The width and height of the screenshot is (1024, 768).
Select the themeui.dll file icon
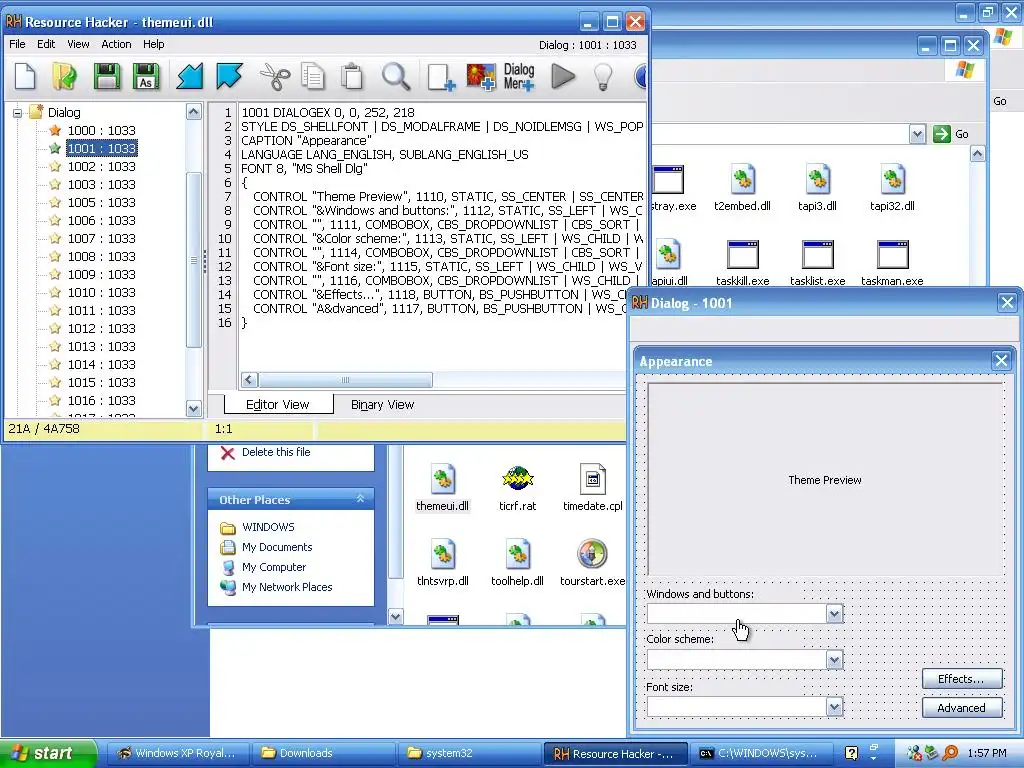(x=442, y=479)
